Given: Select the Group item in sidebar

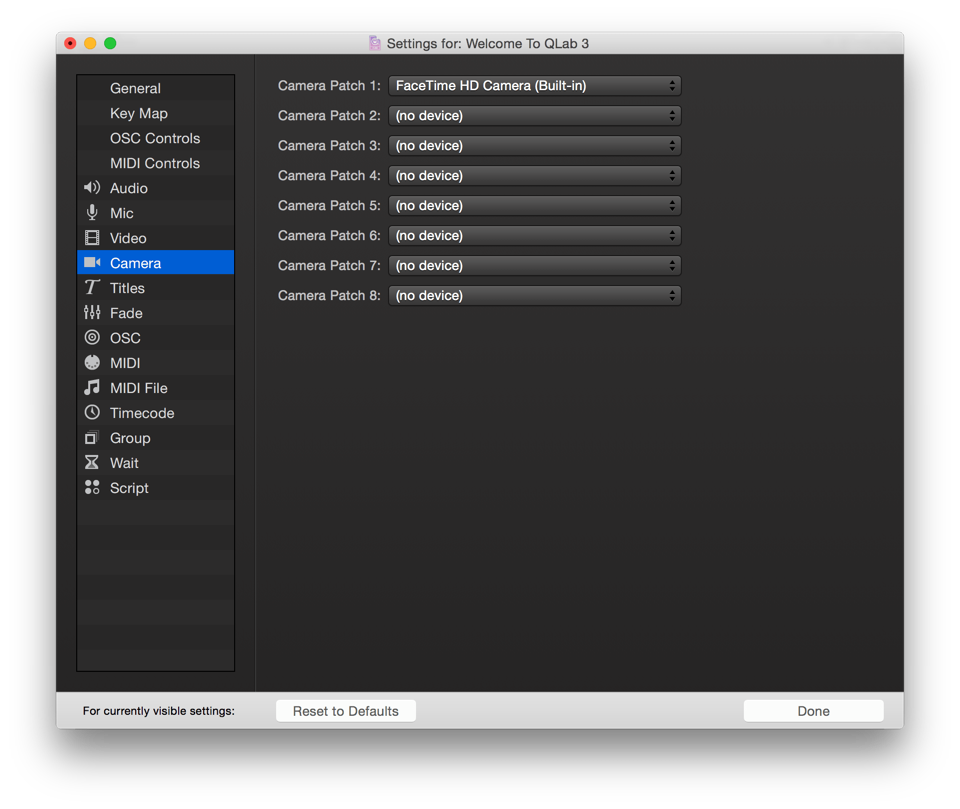Looking at the screenshot, I should pyautogui.click(x=130, y=438).
